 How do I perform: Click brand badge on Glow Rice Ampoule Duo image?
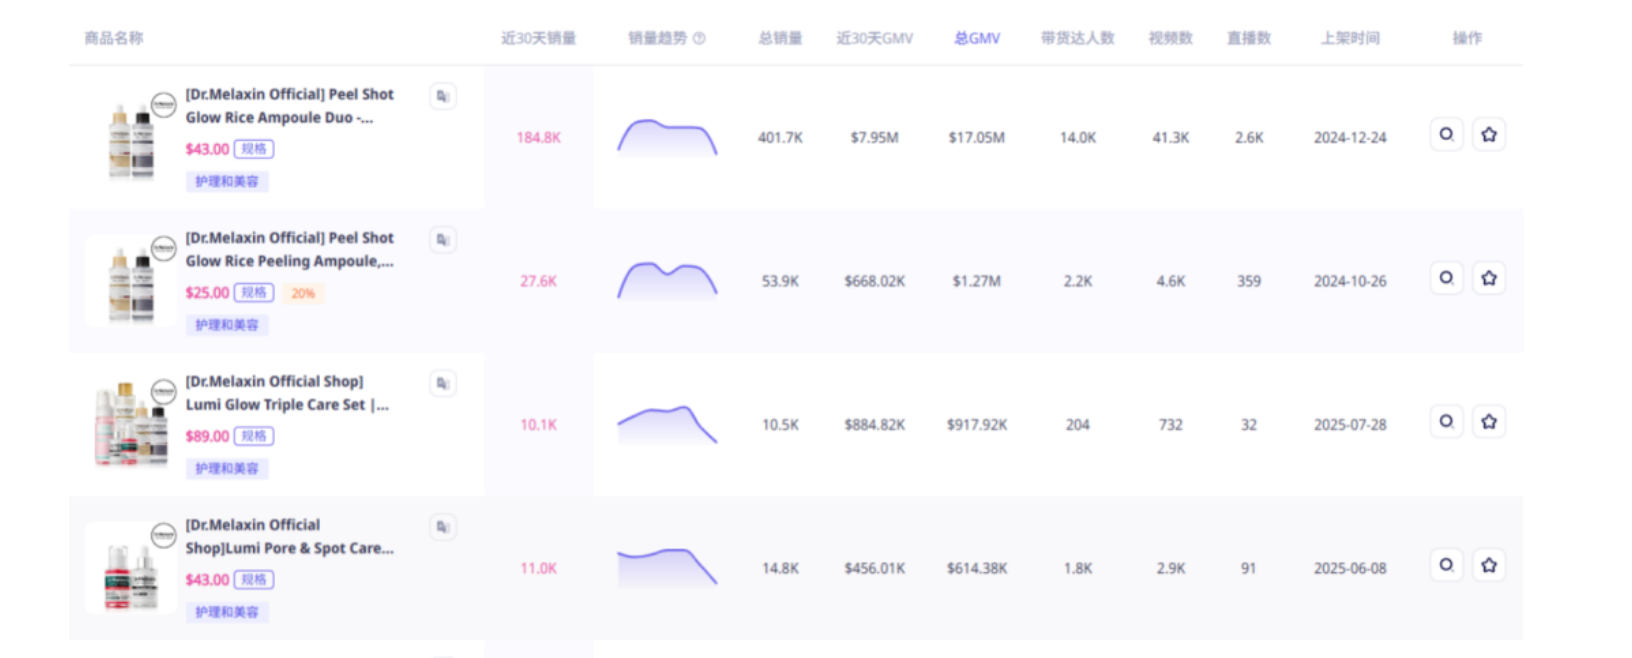coord(163,104)
